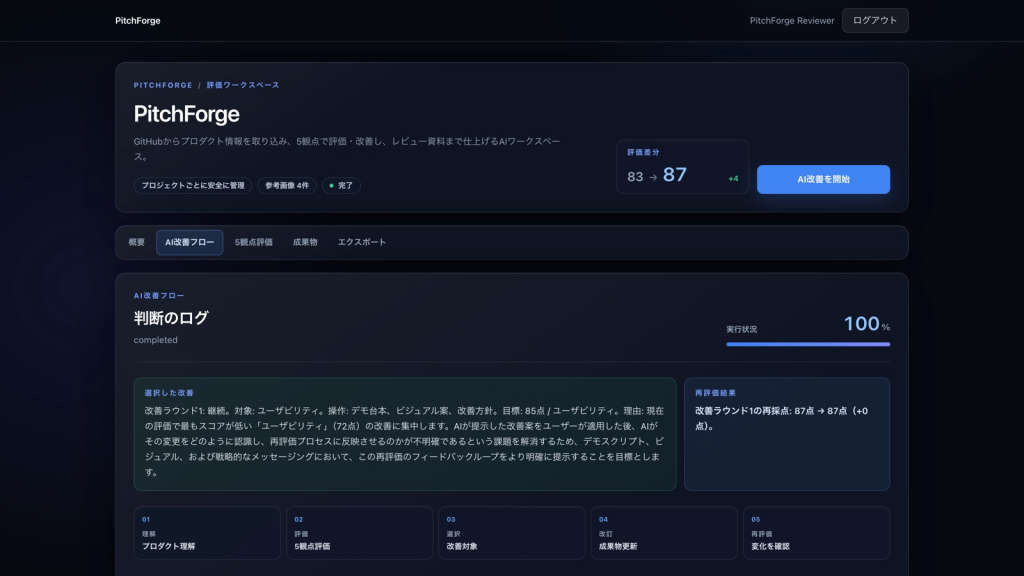The image size is (1024, 576).
Task: Click the green 完了 status indicator
Action: [x=341, y=185]
